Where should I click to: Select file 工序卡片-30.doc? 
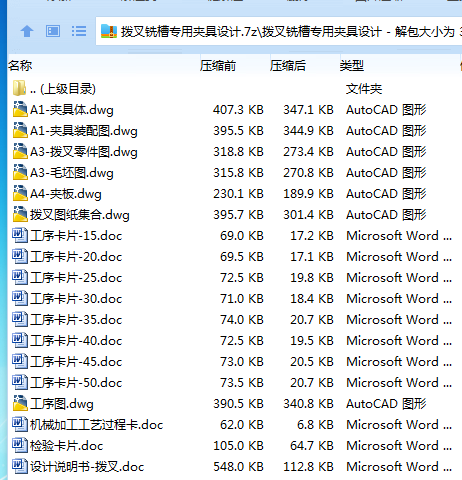click(x=76, y=299)
